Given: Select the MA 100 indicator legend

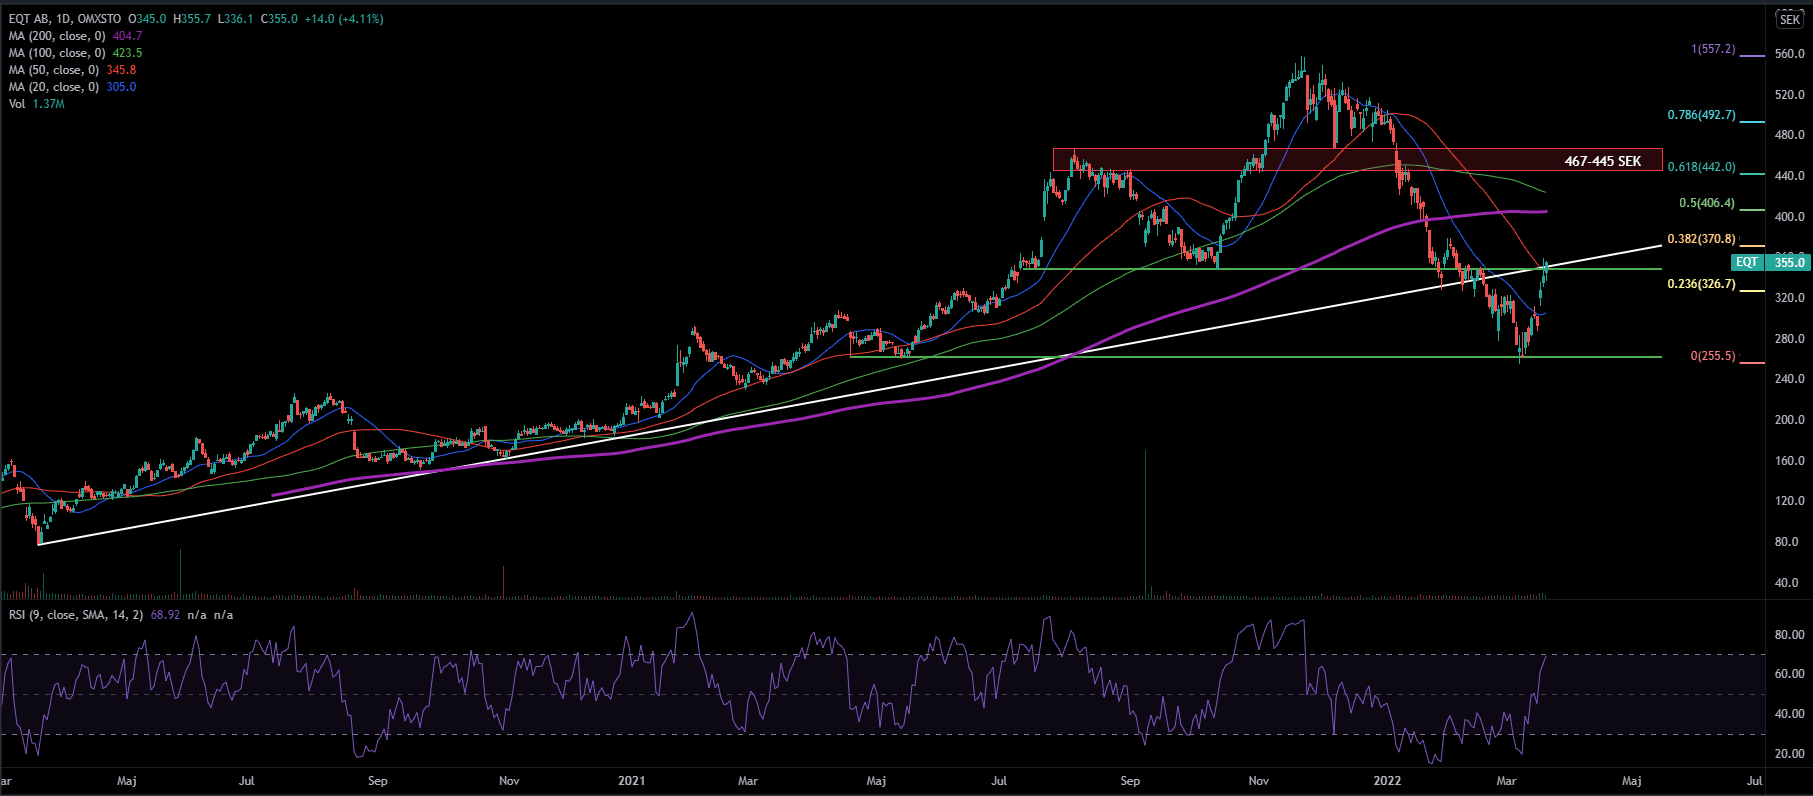Looking at the screenshot, I should pos(57,53).
